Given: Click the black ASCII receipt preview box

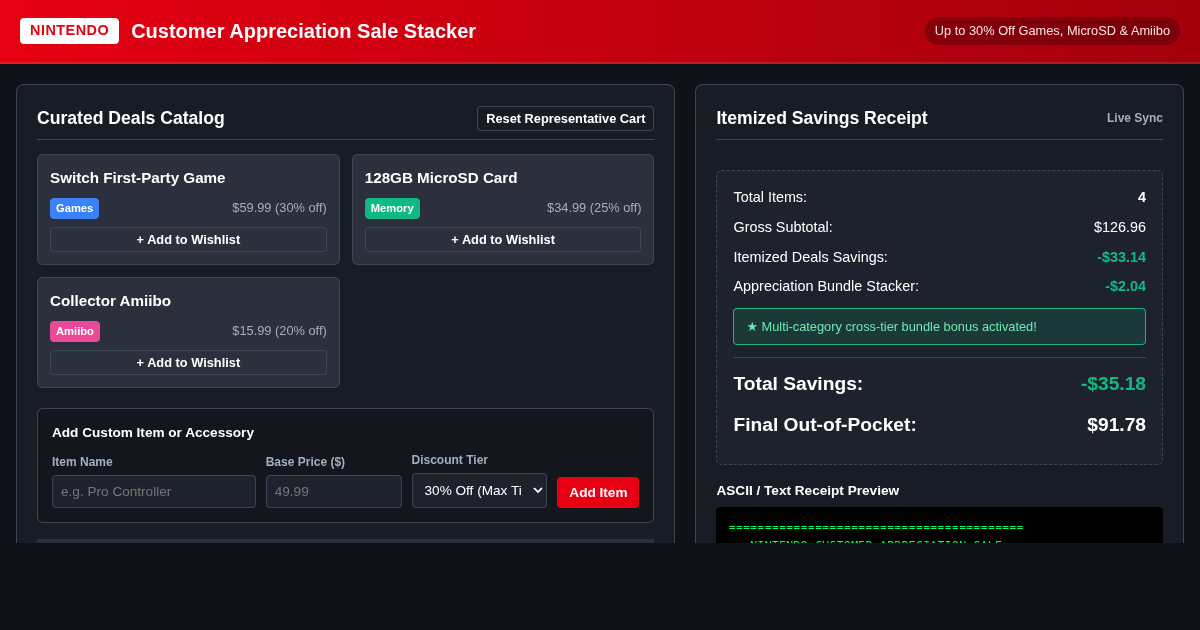Looking at the screenshot, I should point(939,525).
